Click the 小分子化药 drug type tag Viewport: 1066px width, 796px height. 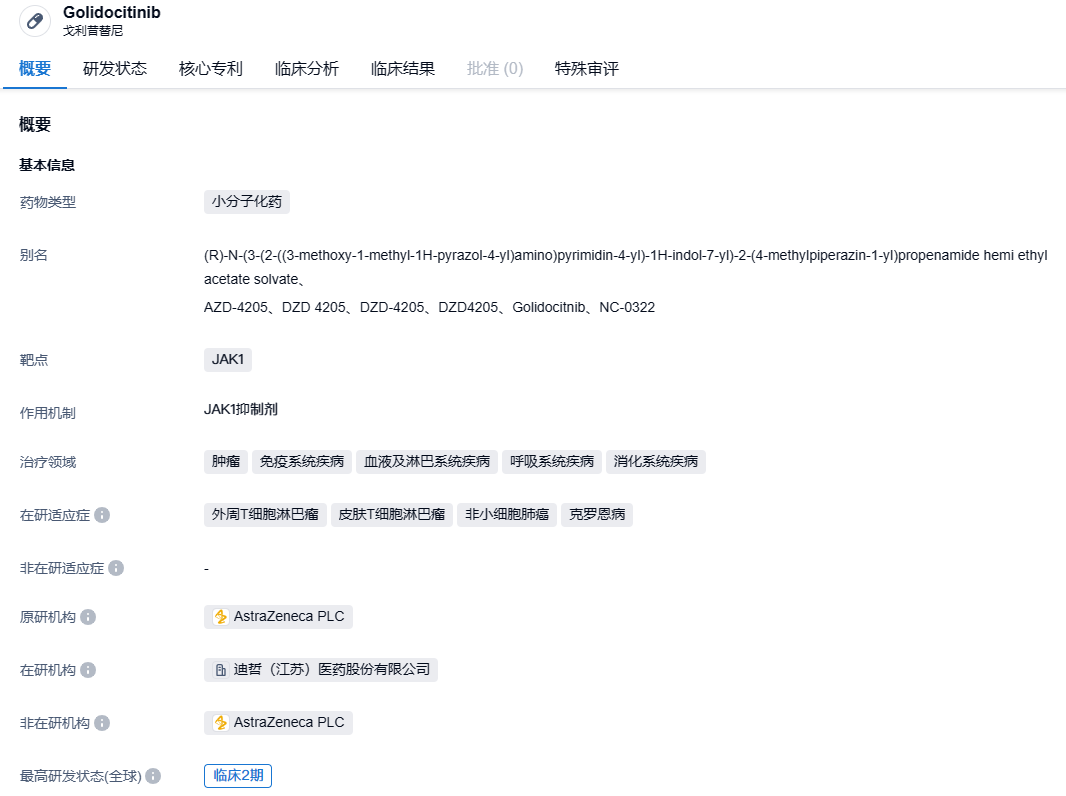(x=247, y=202)
